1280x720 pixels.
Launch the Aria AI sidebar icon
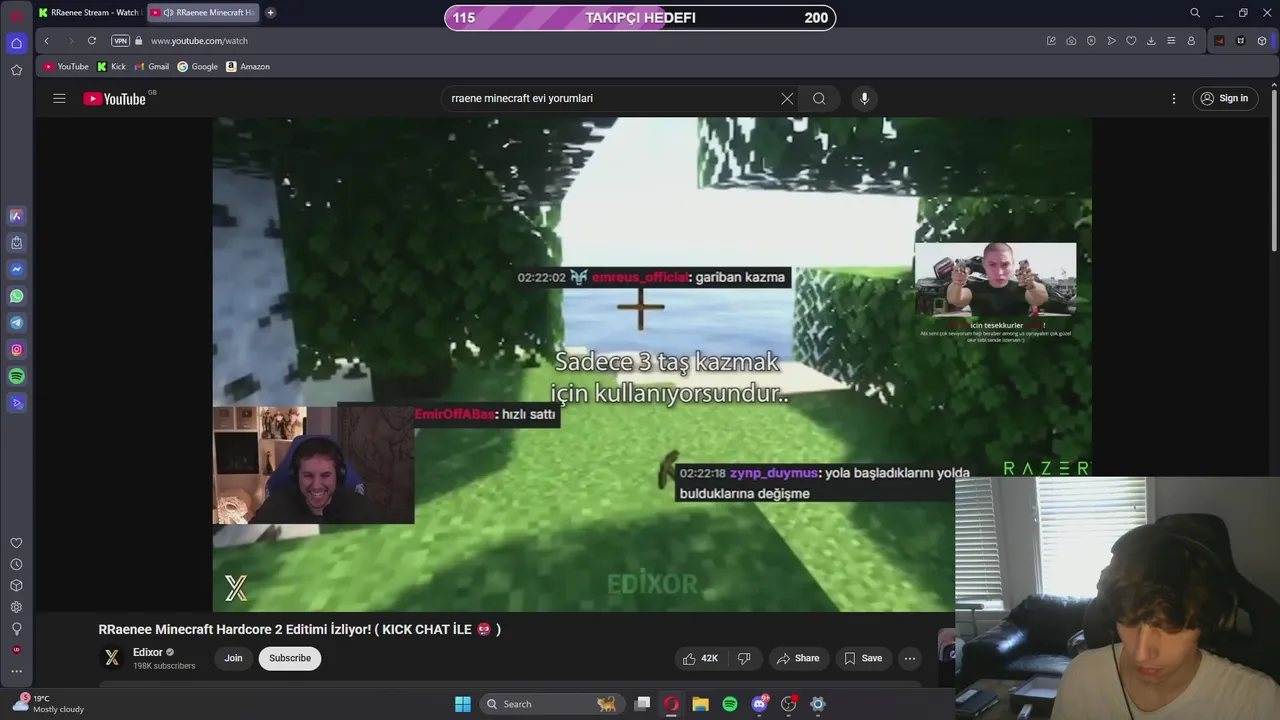(x=16, y=216)
